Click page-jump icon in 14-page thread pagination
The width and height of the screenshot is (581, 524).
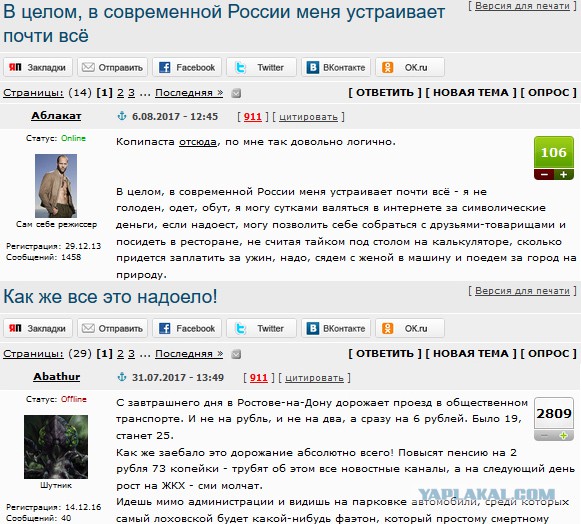[x=236, y=93]
